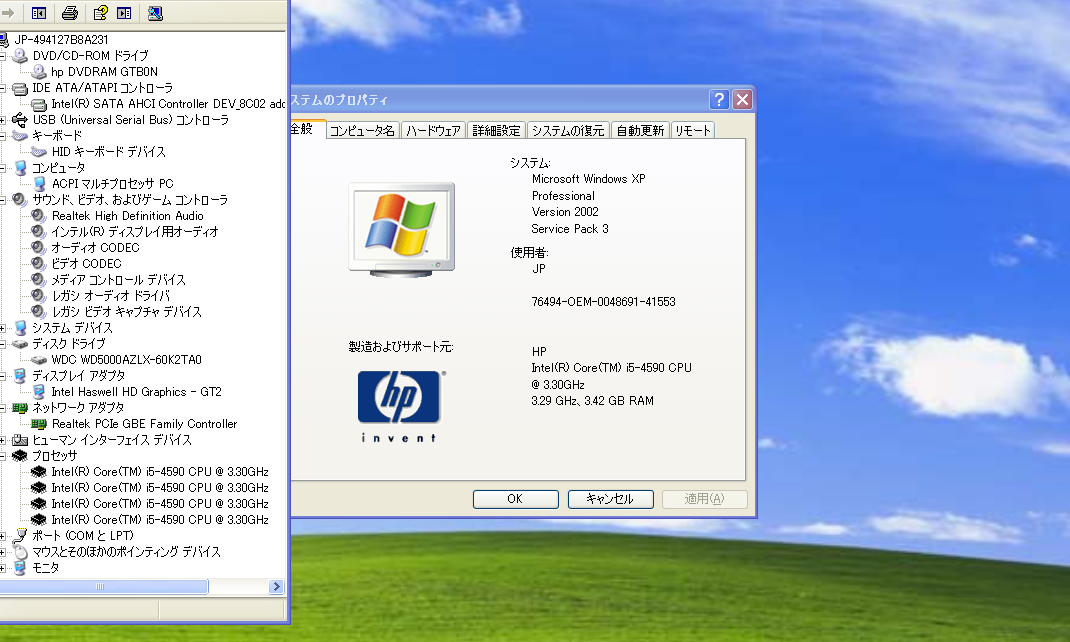
Task: Expand the human interface devices node
Action: pyautogui.click(x=3, y=440)
